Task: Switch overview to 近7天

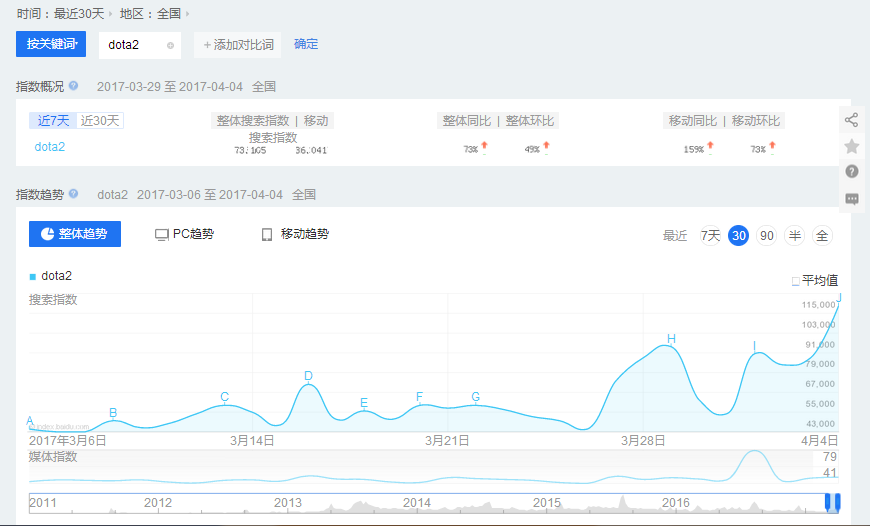Action: point(53,120)
